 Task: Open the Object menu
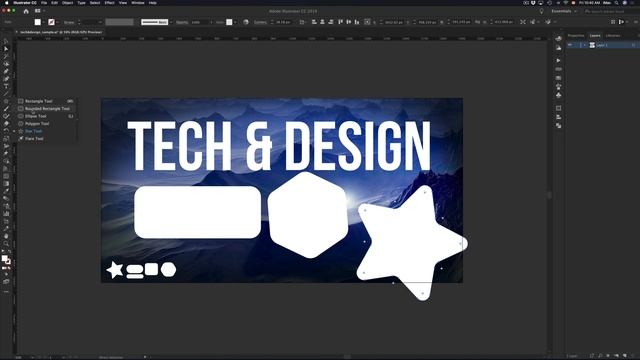click(68, 3)
